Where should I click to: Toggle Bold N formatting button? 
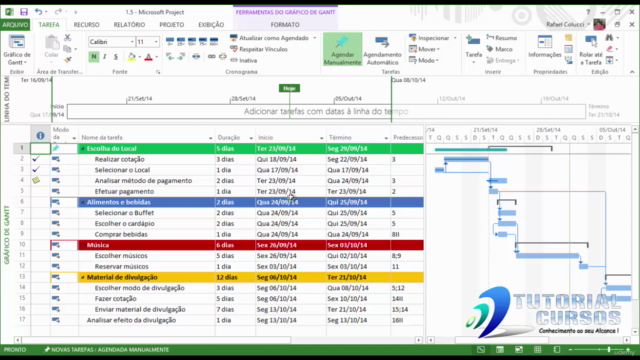click(93, 57)
